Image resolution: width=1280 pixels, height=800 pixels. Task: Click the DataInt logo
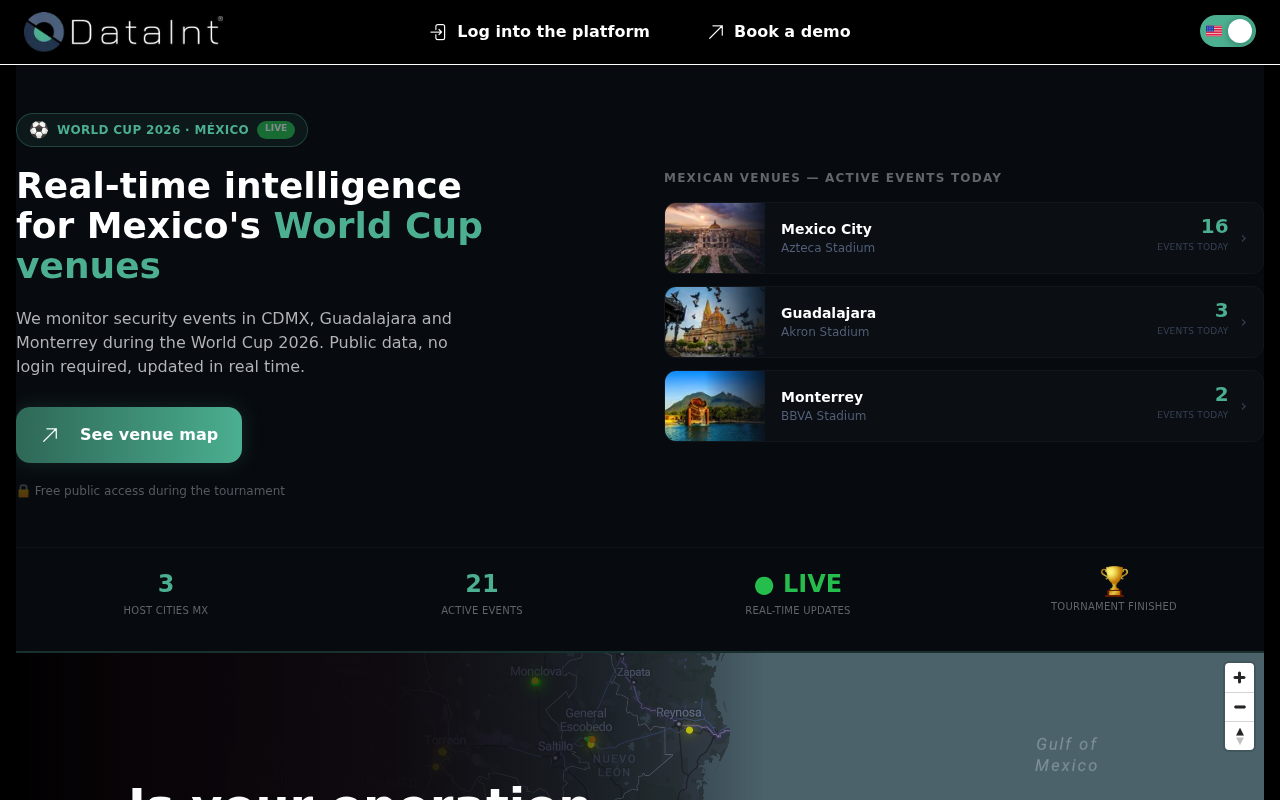[123, 32]
